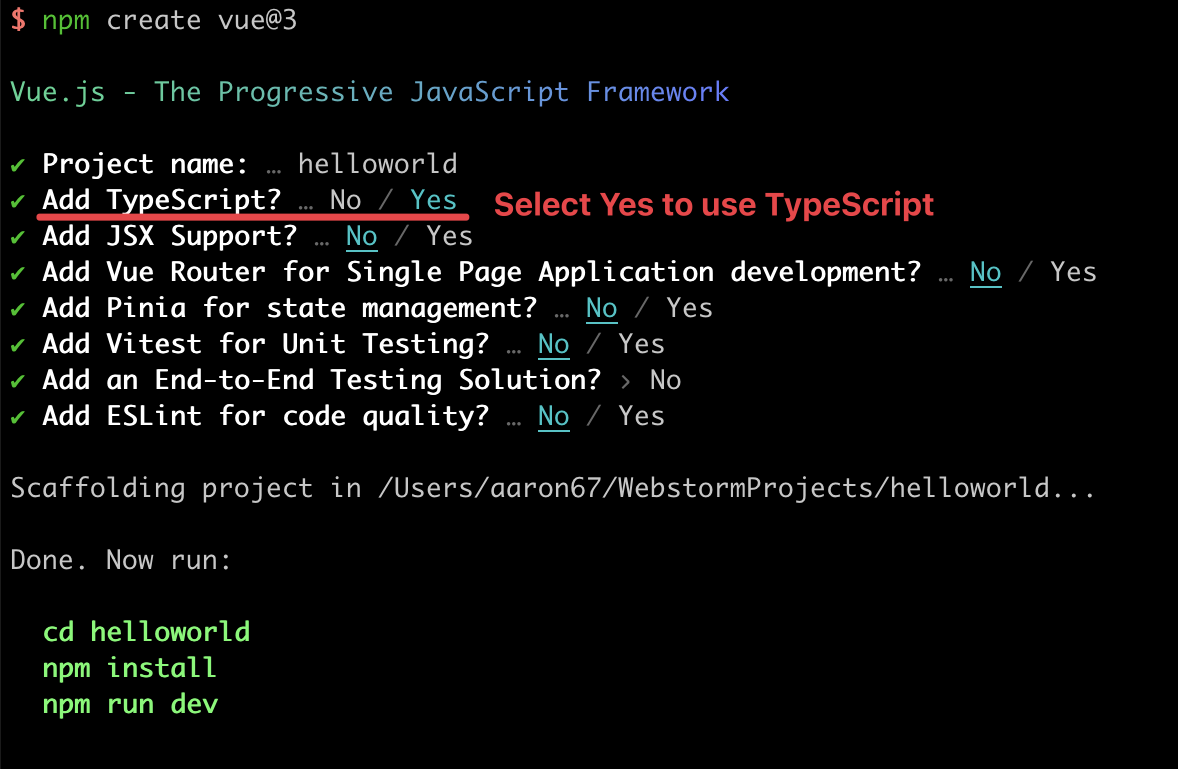Click the checkmark beside Add TypeScript

[18, 200]
